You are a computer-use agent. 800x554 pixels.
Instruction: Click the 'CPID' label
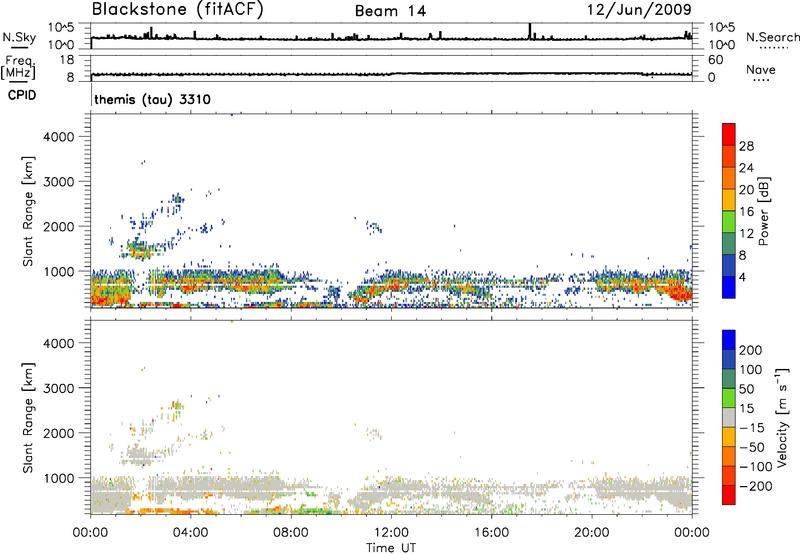pyautogui.click(x=22, y=95)
